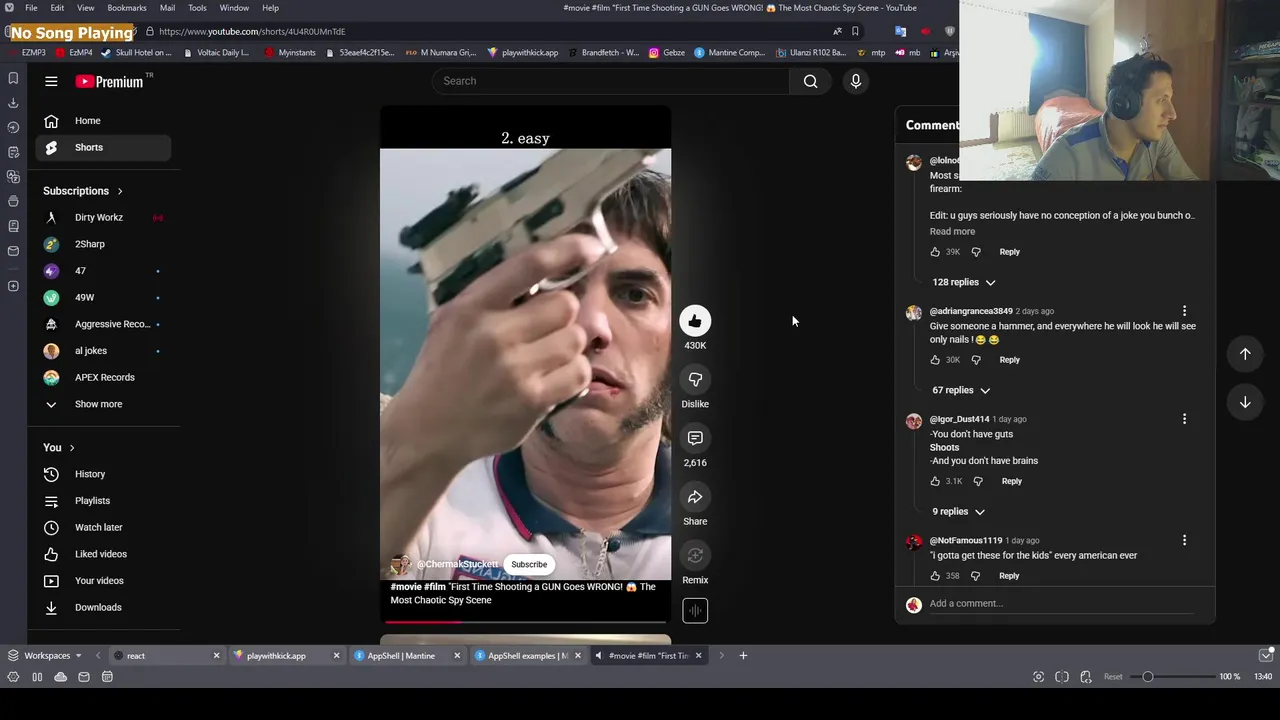The image size is (1280, 720).
Task: Bookmark this page from address bar
Action: point(855,31)
